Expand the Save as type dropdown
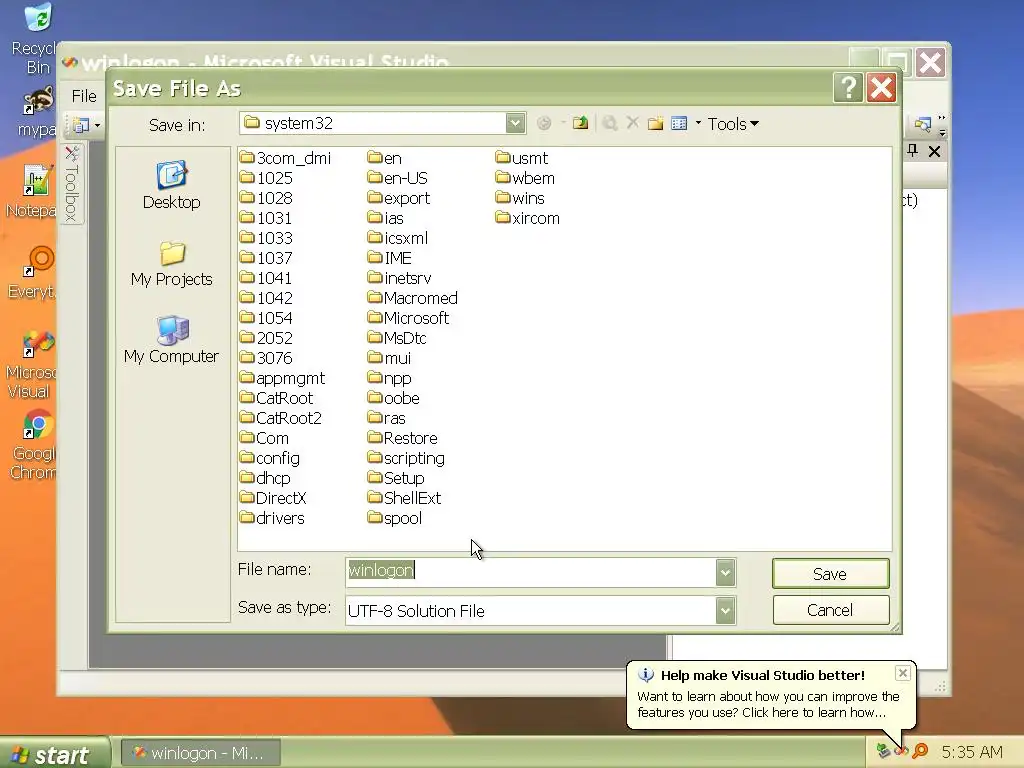1024x768 pixels. [x=726, y=611]
